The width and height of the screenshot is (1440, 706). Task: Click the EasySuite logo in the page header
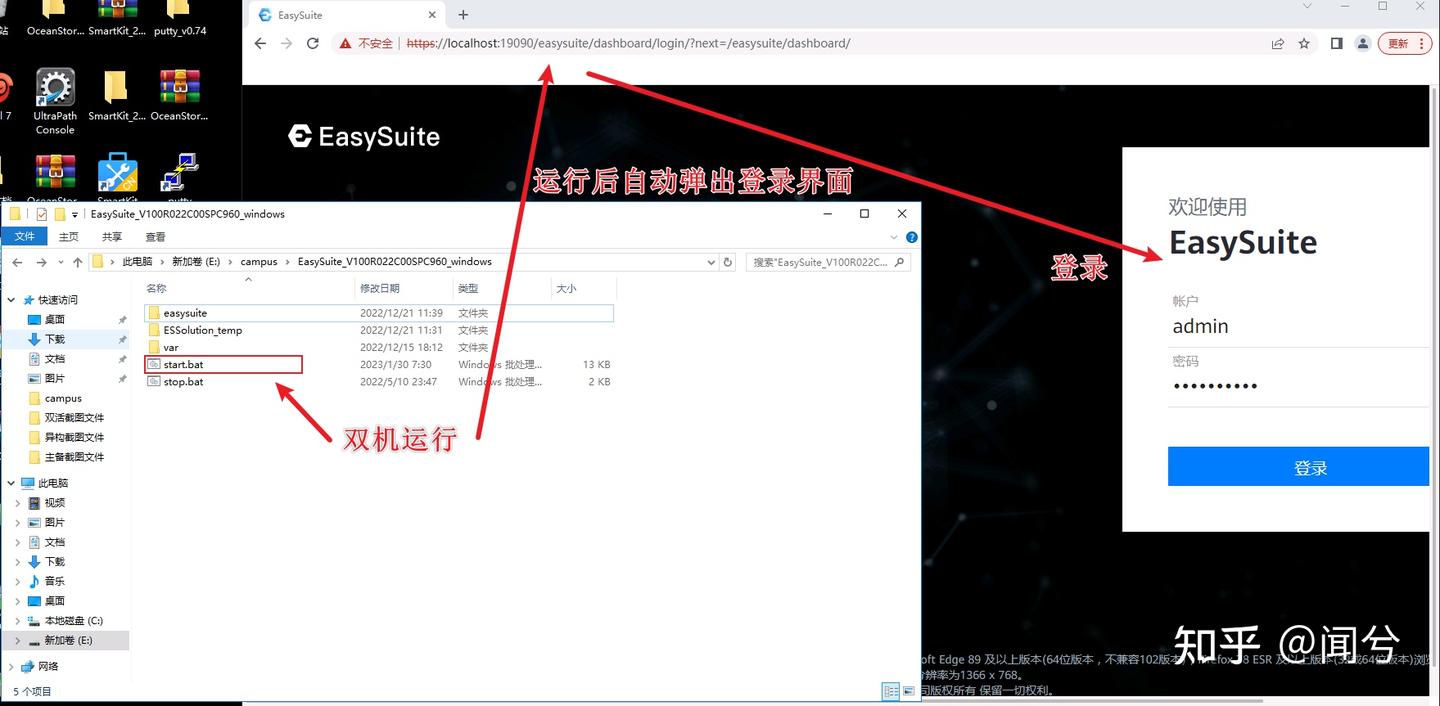pos(363,135)
